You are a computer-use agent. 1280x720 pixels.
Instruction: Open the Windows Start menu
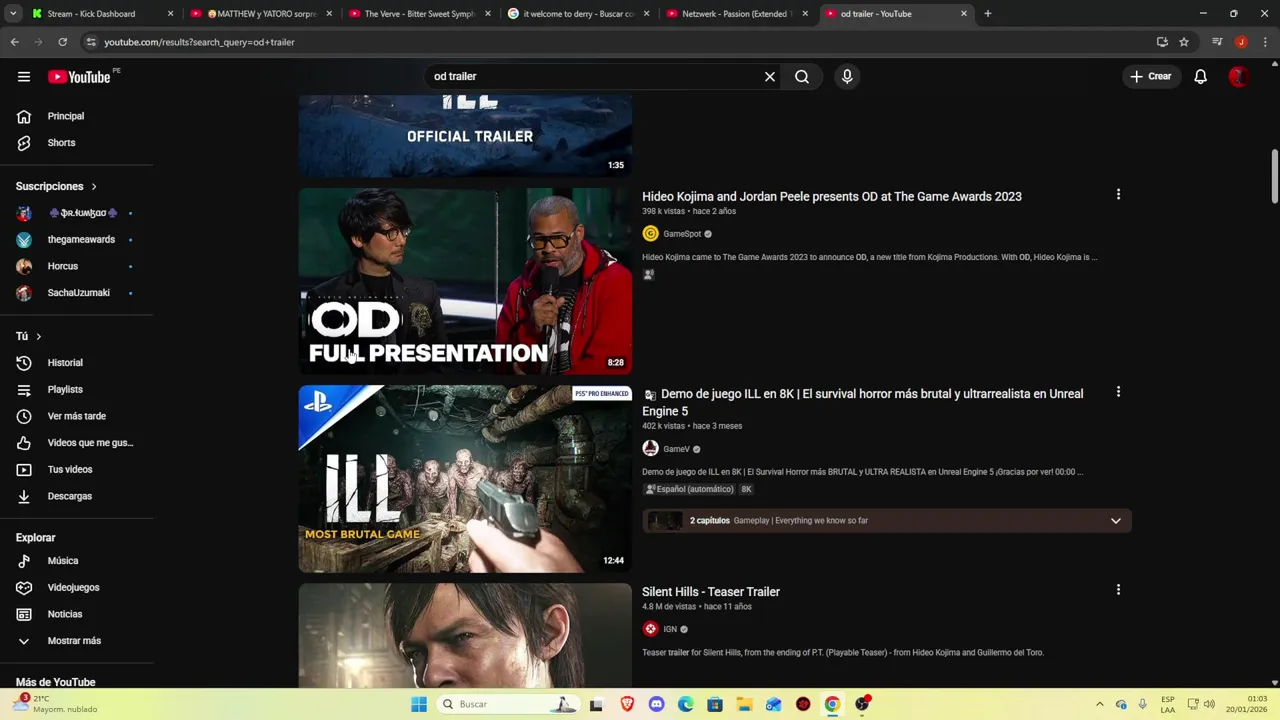[419, 704]
